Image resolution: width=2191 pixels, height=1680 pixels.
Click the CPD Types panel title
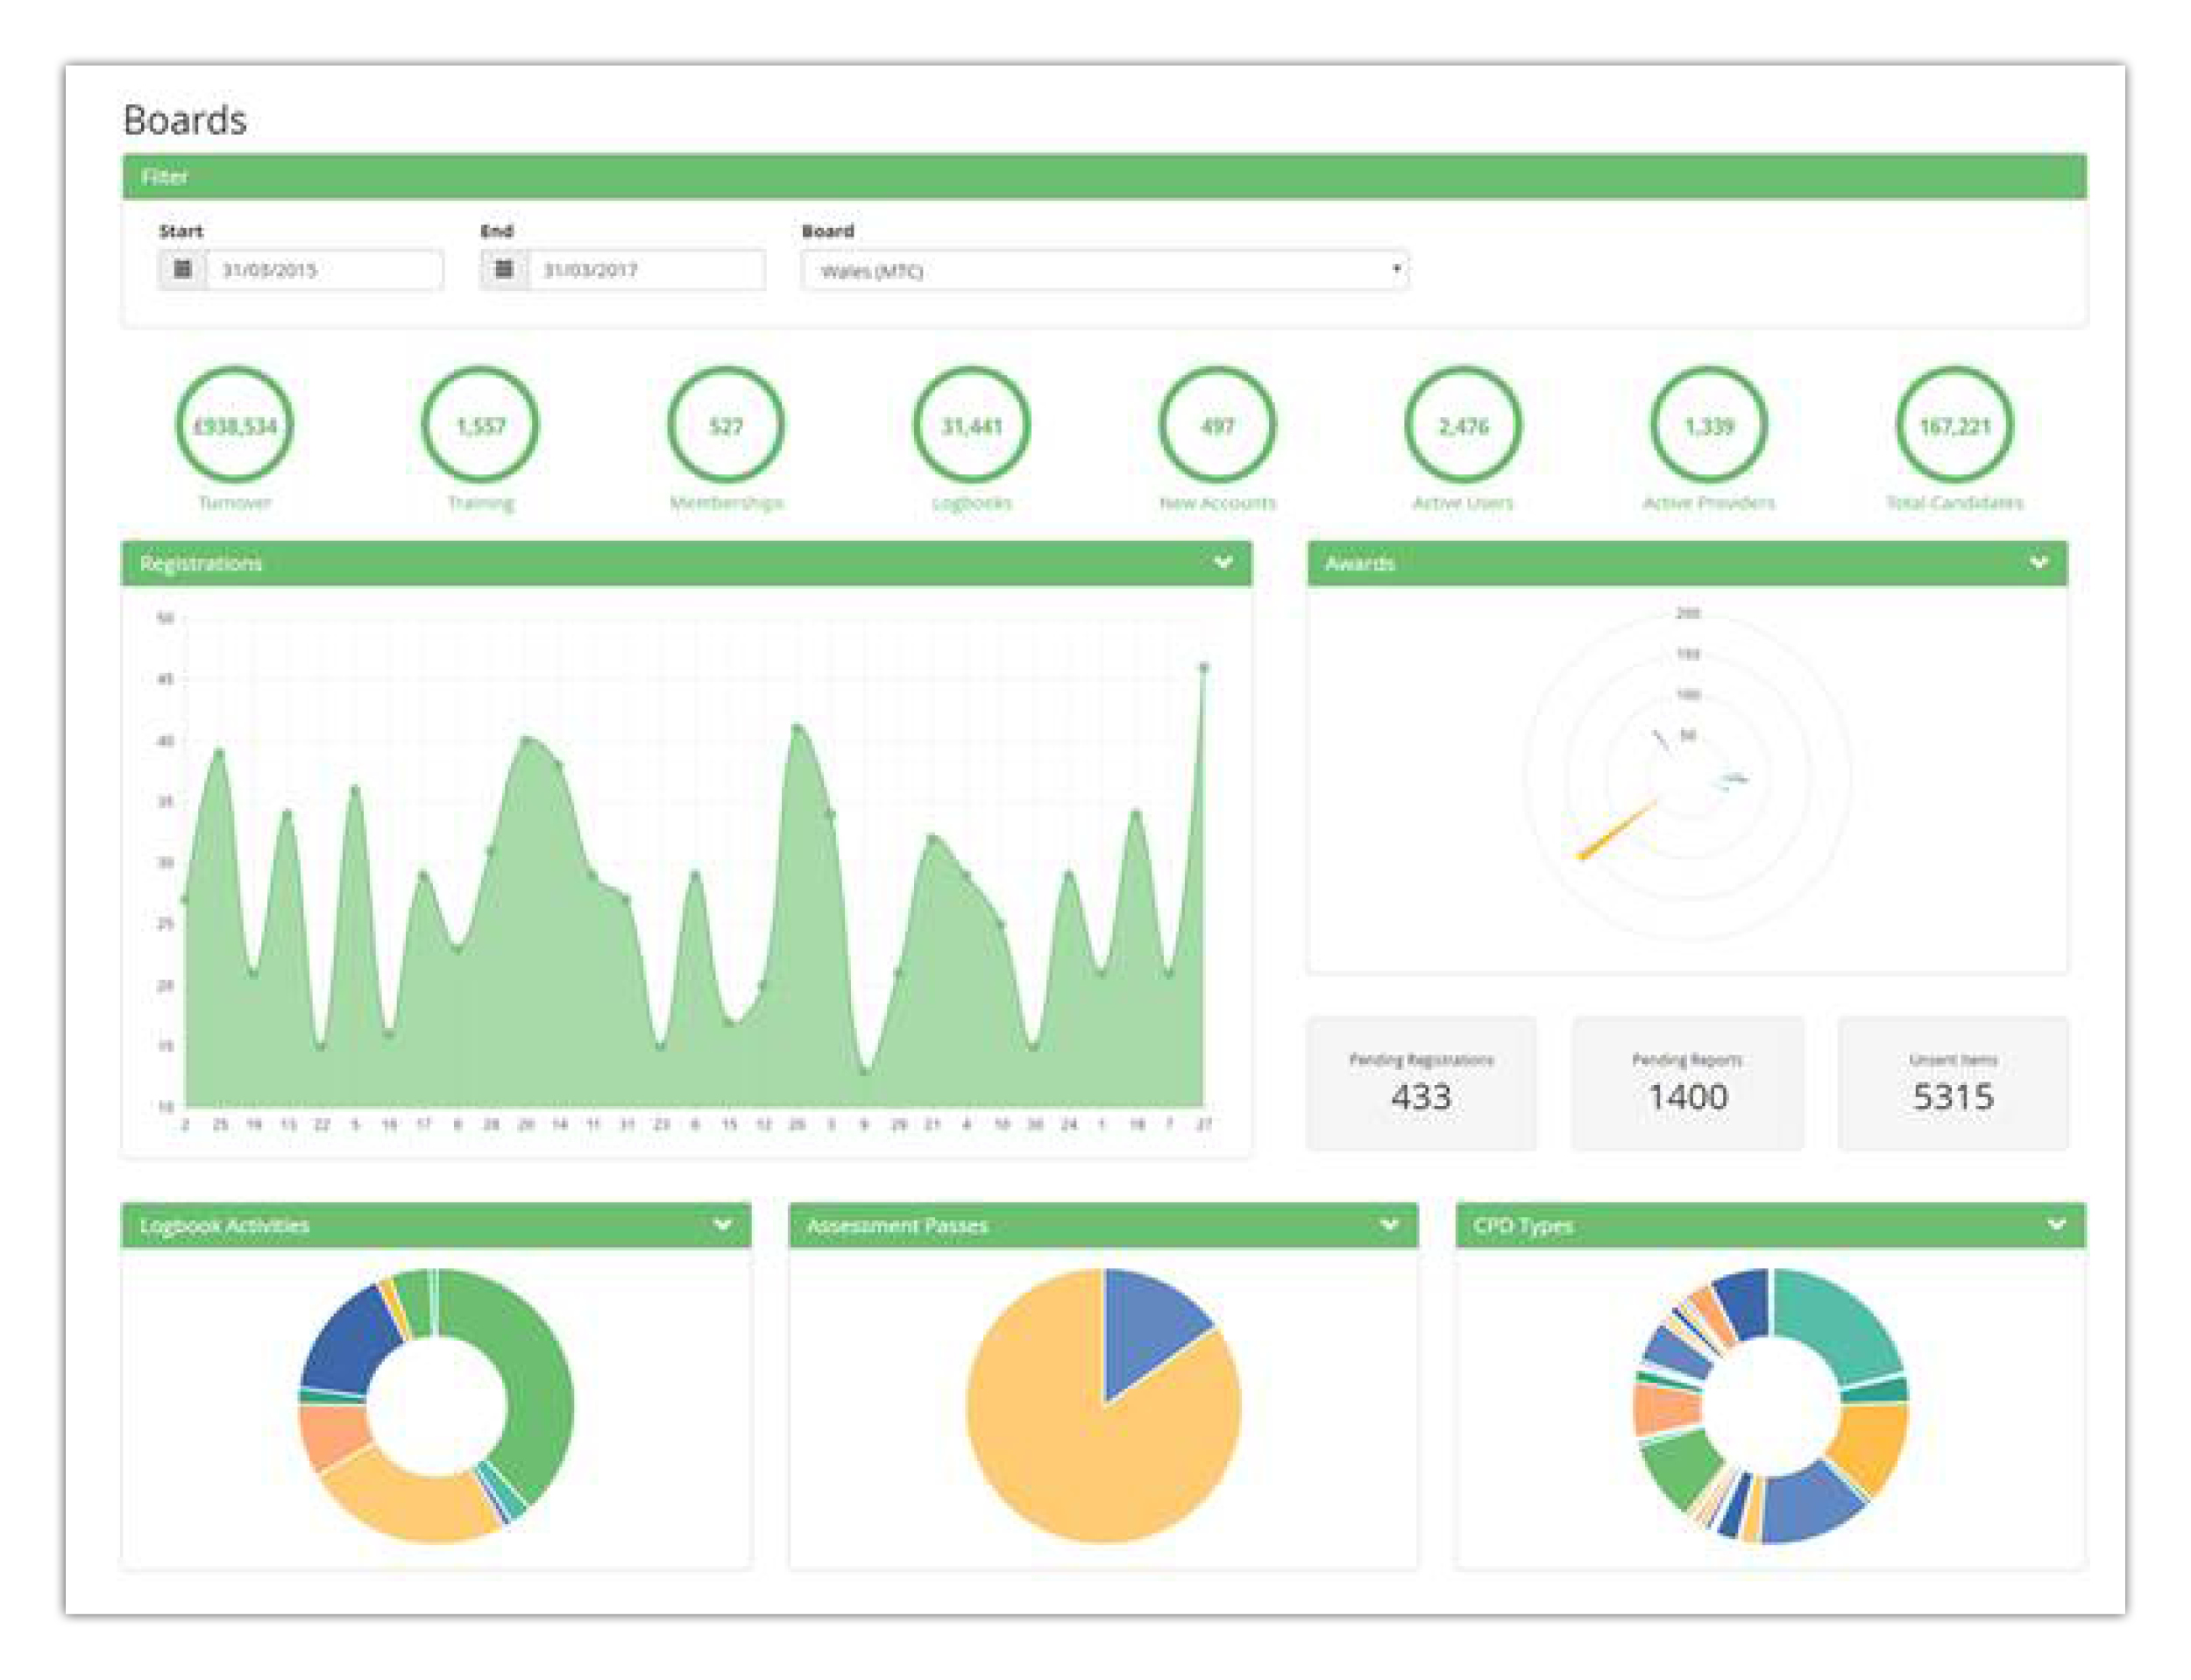[x=1522, y=1225]
